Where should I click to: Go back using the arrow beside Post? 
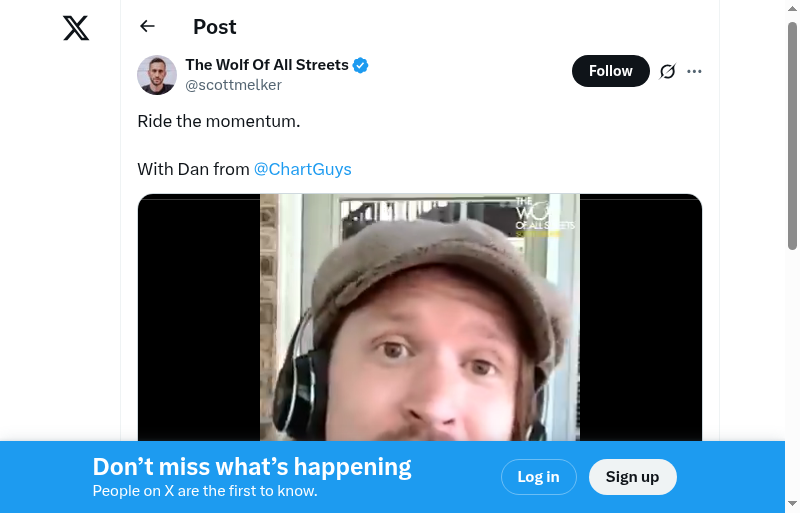(147, 26)
